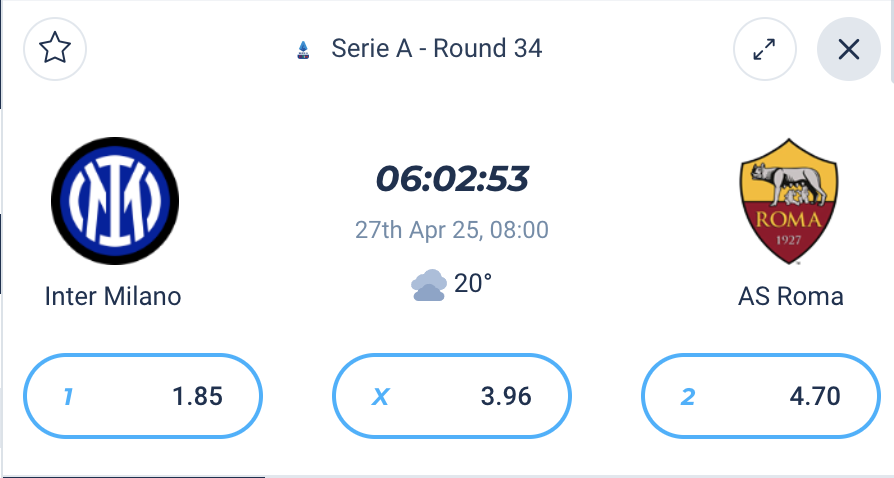The height and width of the screenshot is (478, 894).
Task: Select draw odds 3.96
Action: (x=452, y=396)
